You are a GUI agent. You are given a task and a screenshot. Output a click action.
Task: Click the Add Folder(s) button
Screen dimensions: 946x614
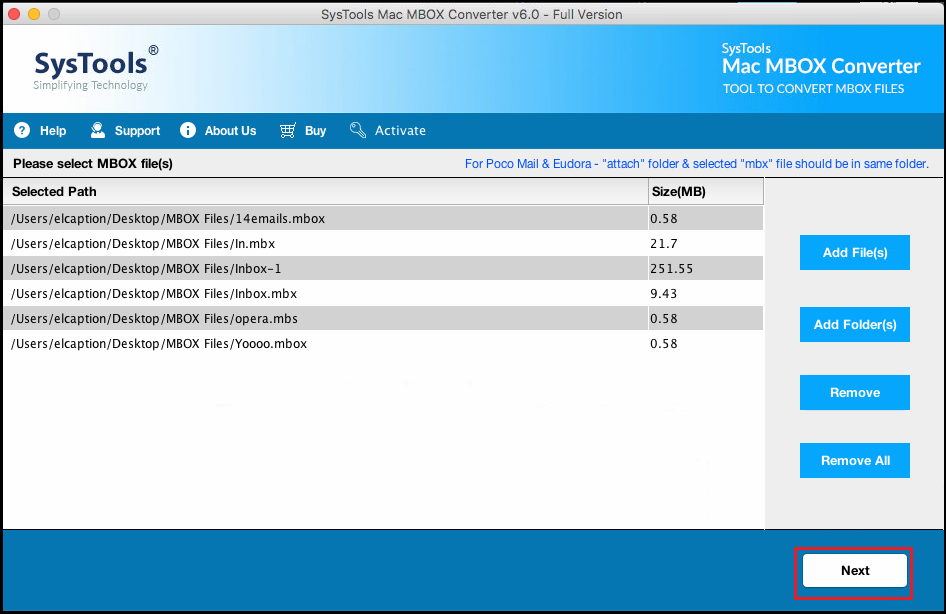(855, 324)
